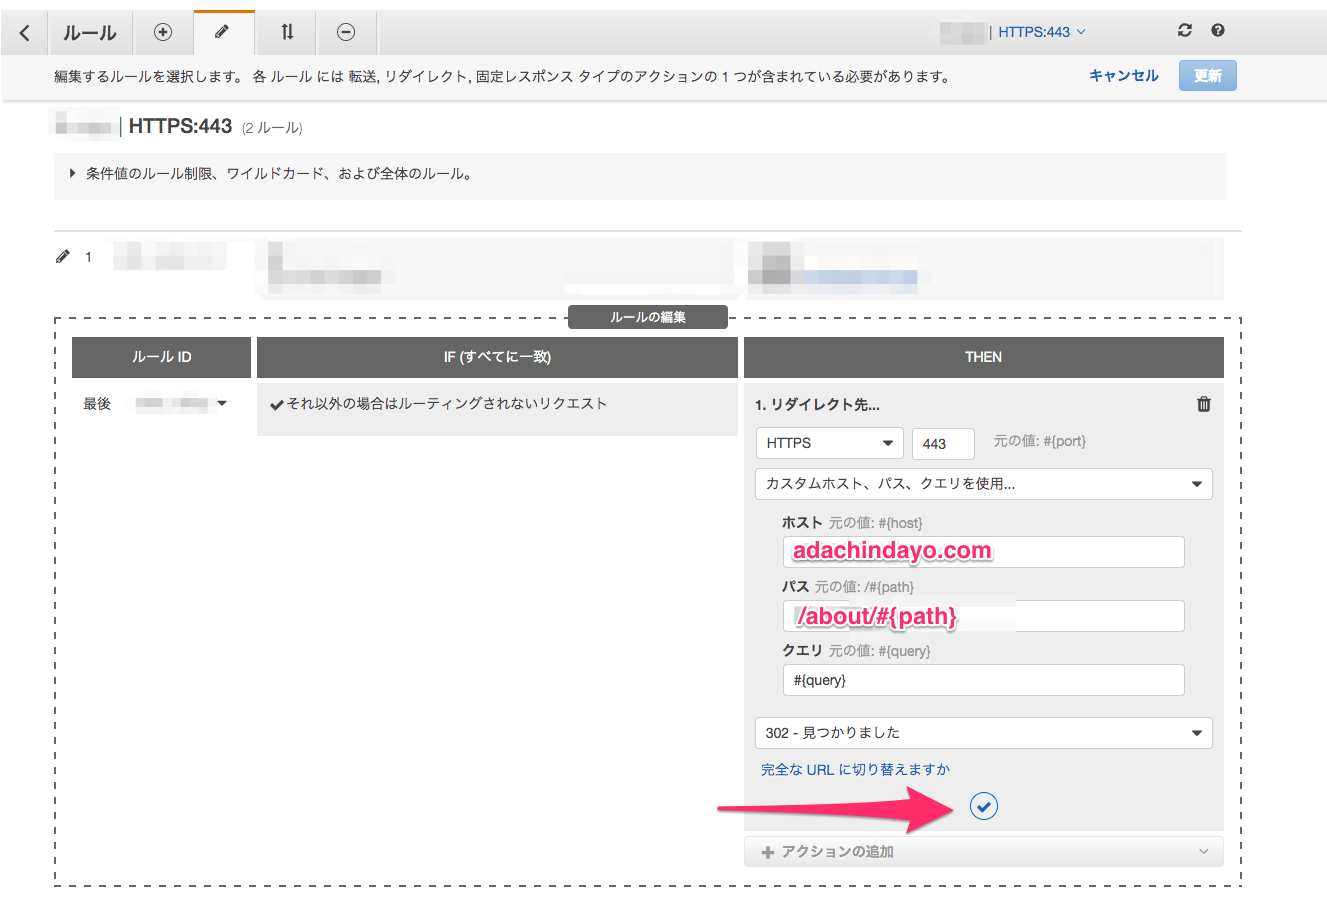
Task: Open the custom host, path, query dropdown
Action: tap(983, 484)
